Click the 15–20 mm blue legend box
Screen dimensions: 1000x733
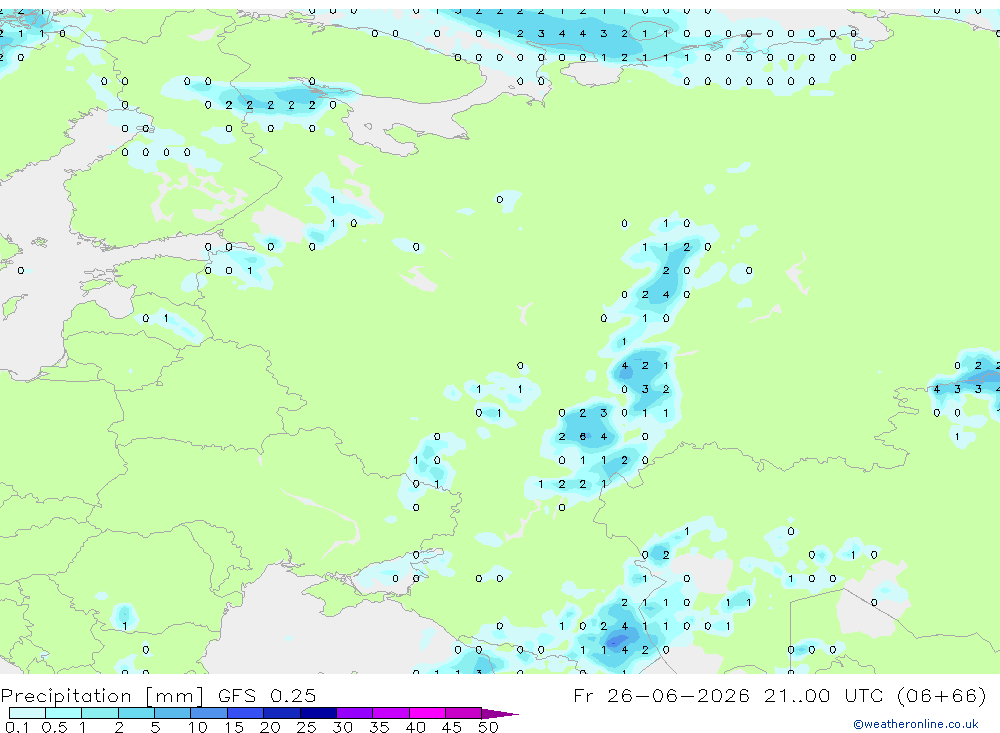[x=246, y=713]
